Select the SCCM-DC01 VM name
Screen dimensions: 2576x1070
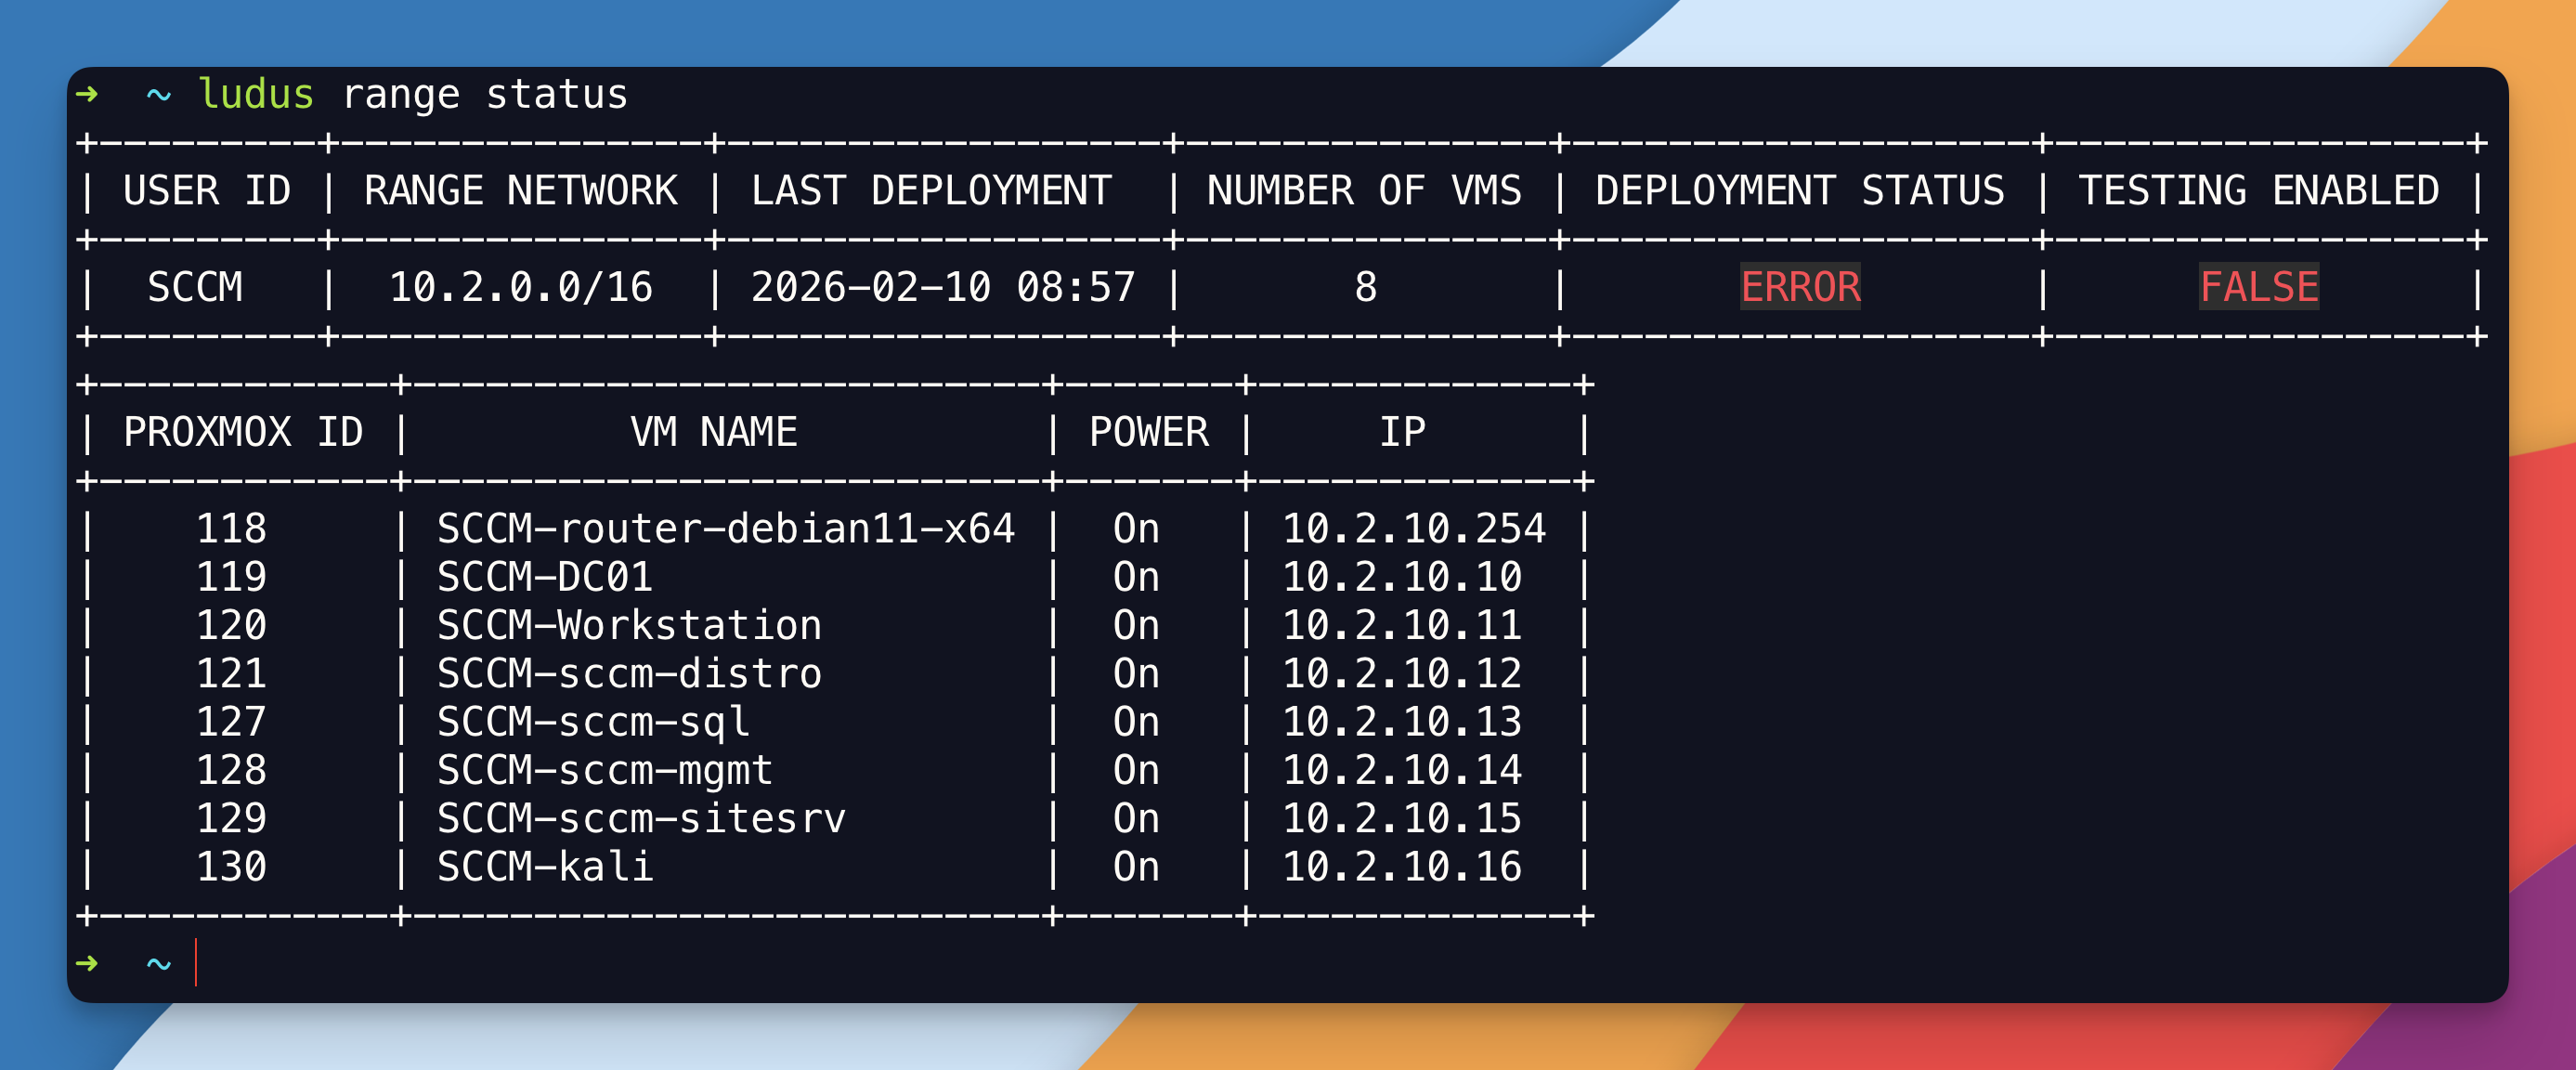point(544,577)
